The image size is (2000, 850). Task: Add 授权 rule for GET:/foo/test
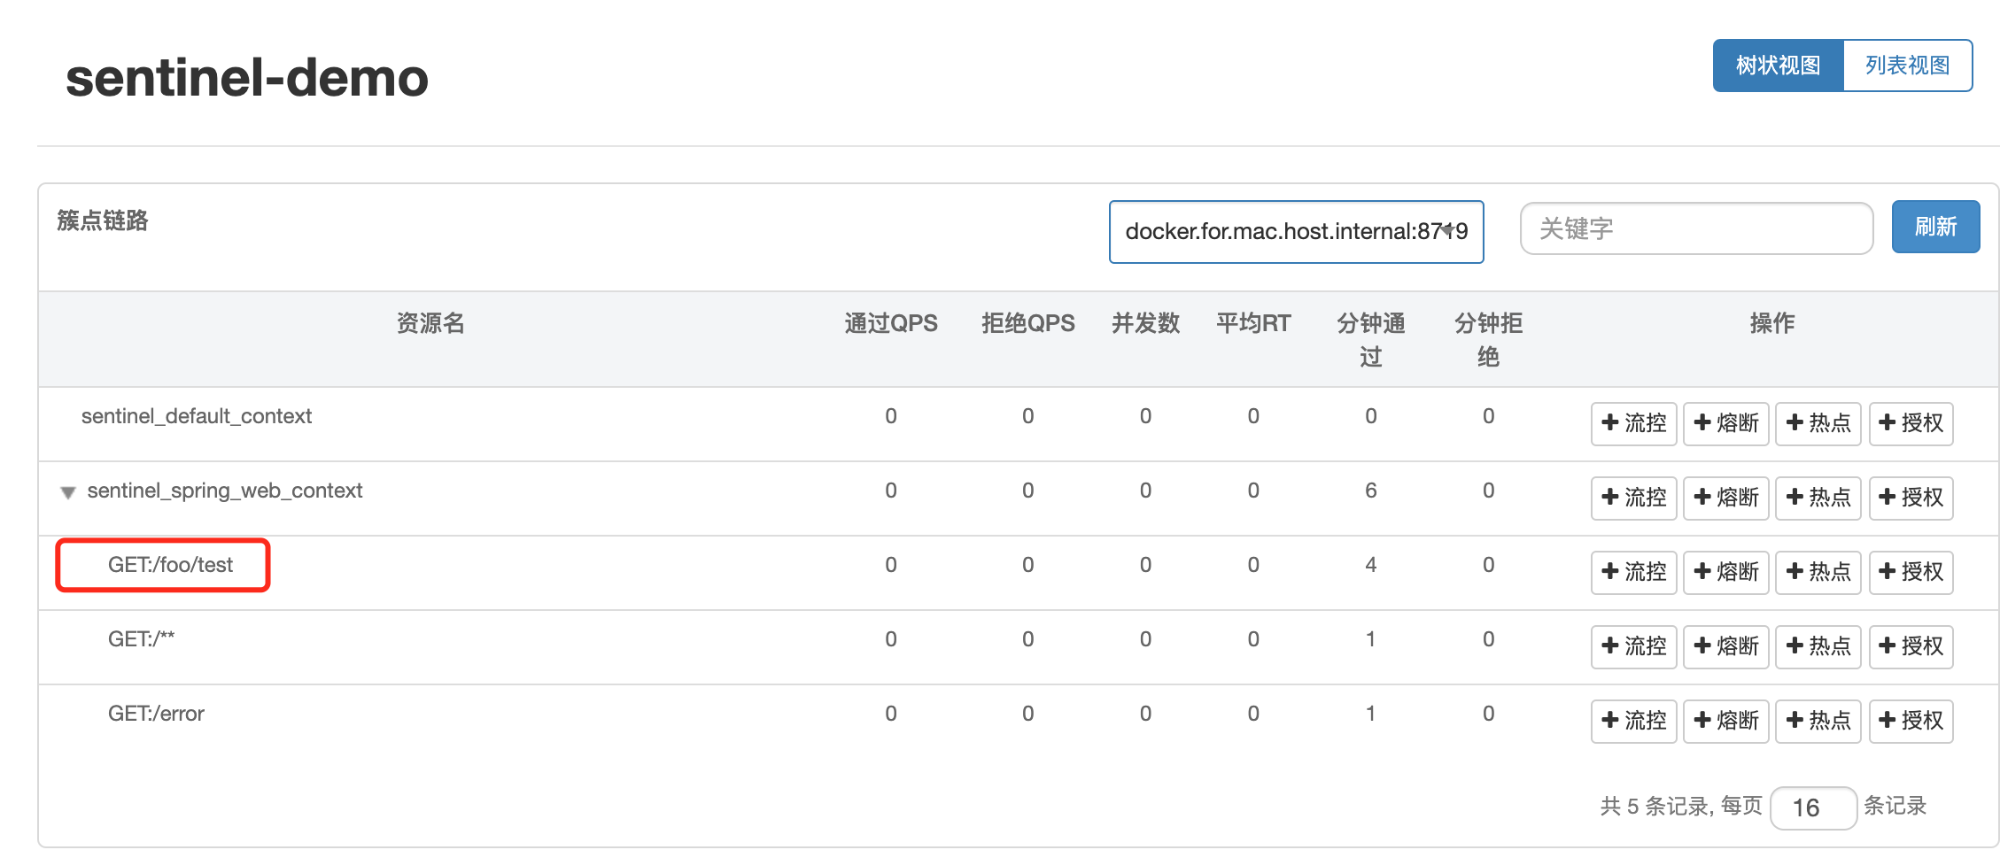coord(1911,572)
